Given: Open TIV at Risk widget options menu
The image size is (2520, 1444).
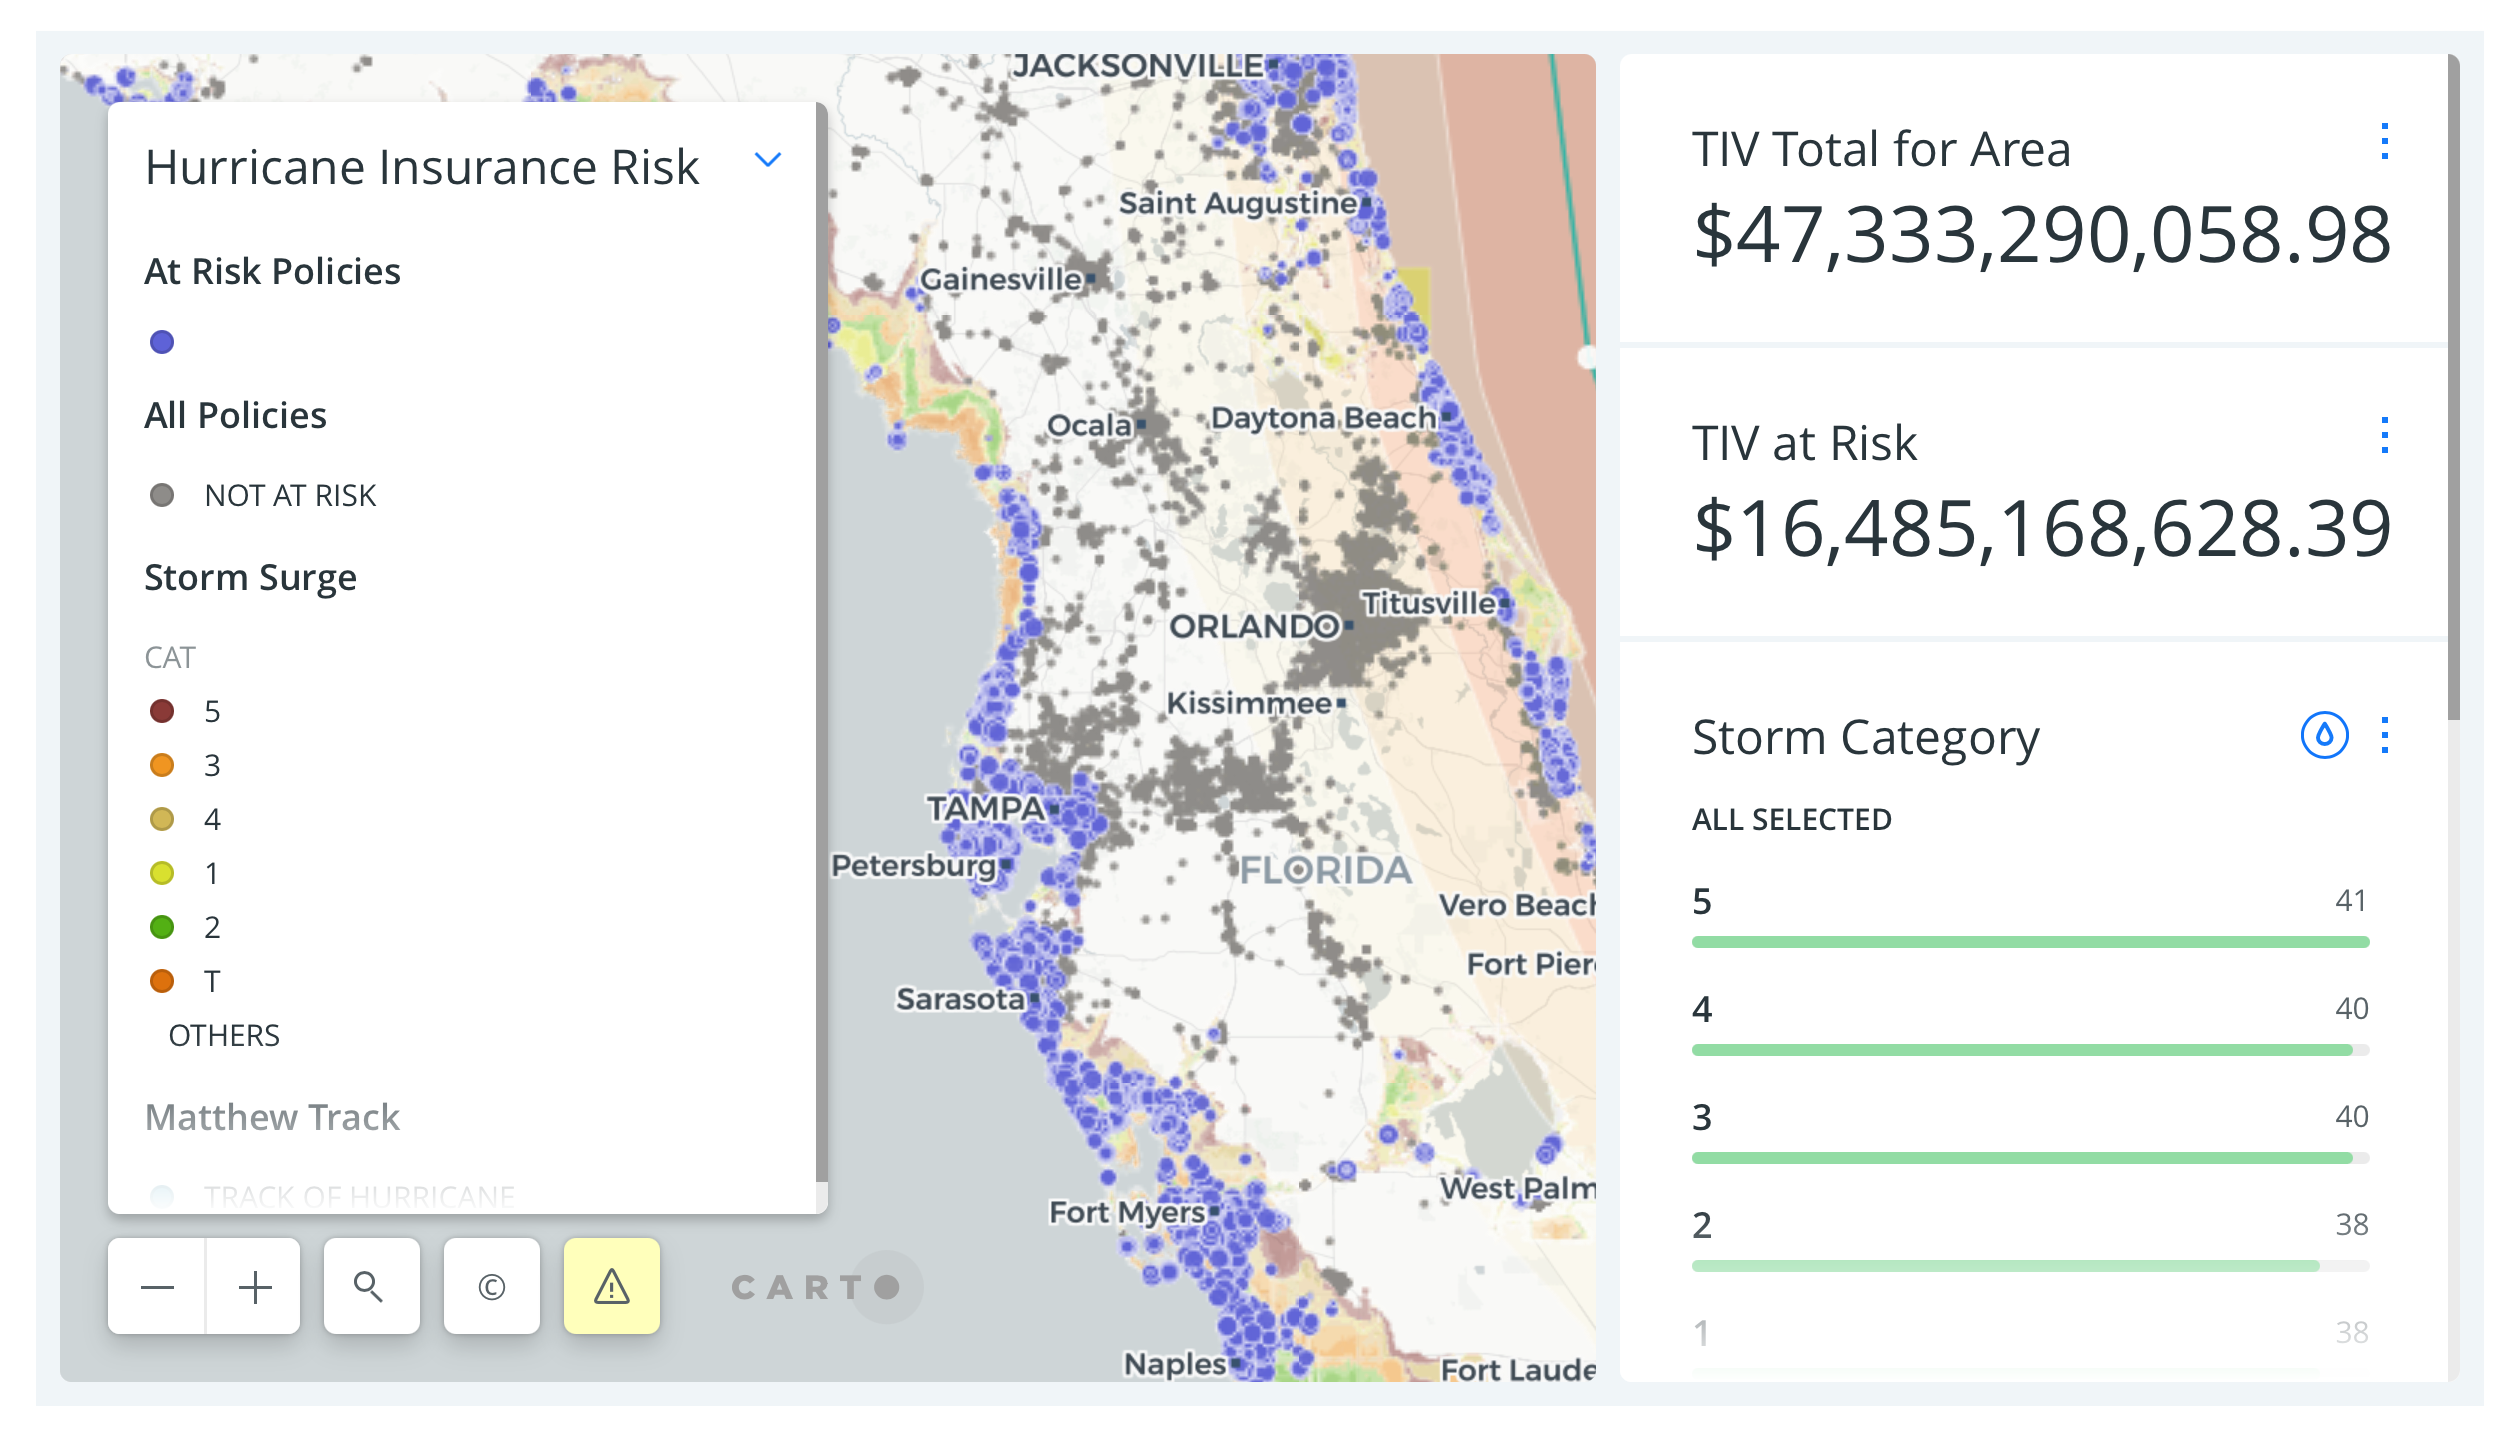Looking at the screenshot, I should coord(2385,436).
